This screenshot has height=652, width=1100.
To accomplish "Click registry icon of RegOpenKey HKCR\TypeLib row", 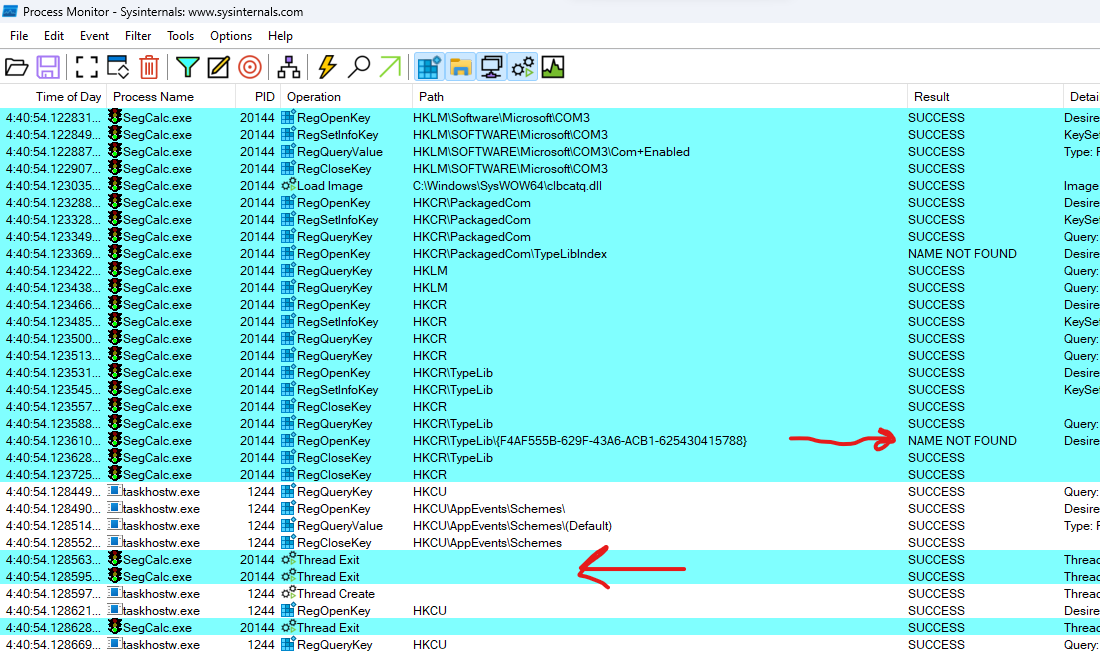I will (x=288, y=373).
